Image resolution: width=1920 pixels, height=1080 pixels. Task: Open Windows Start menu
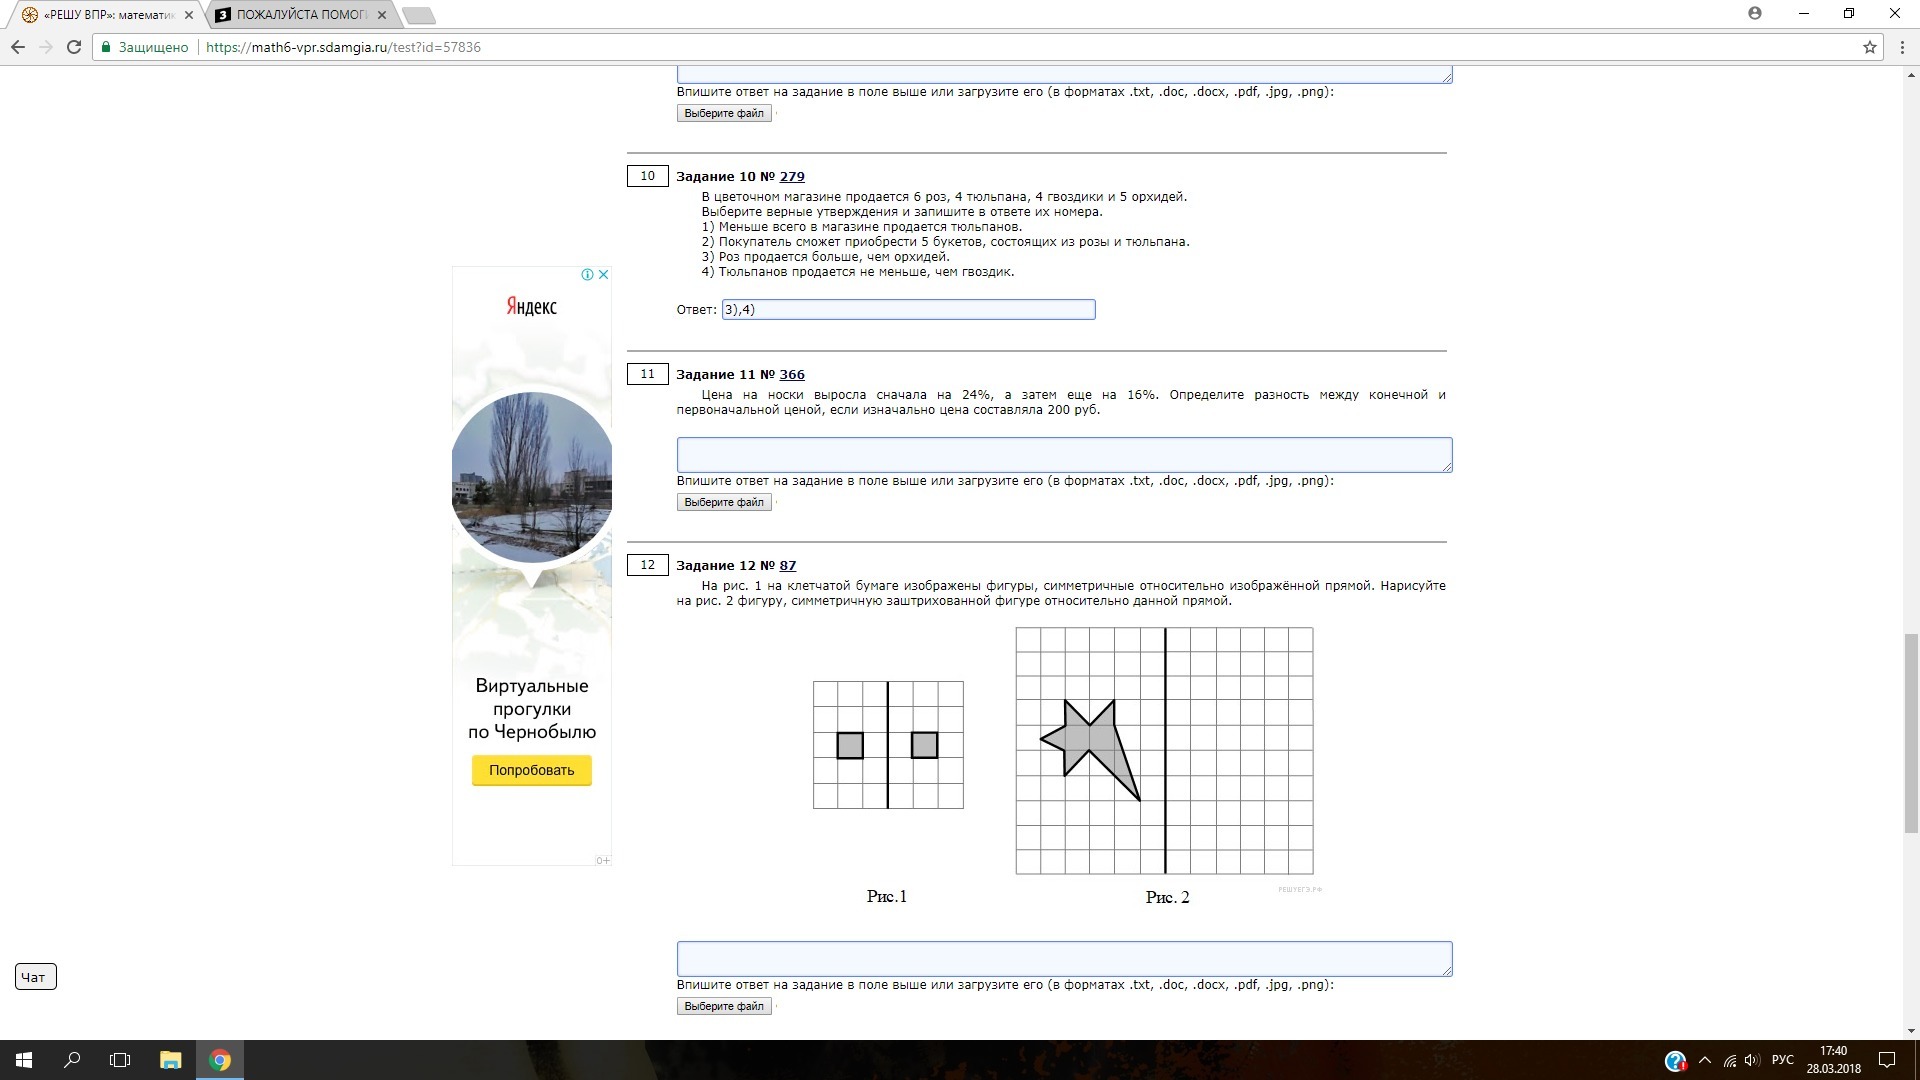[x=24, y=1060]
